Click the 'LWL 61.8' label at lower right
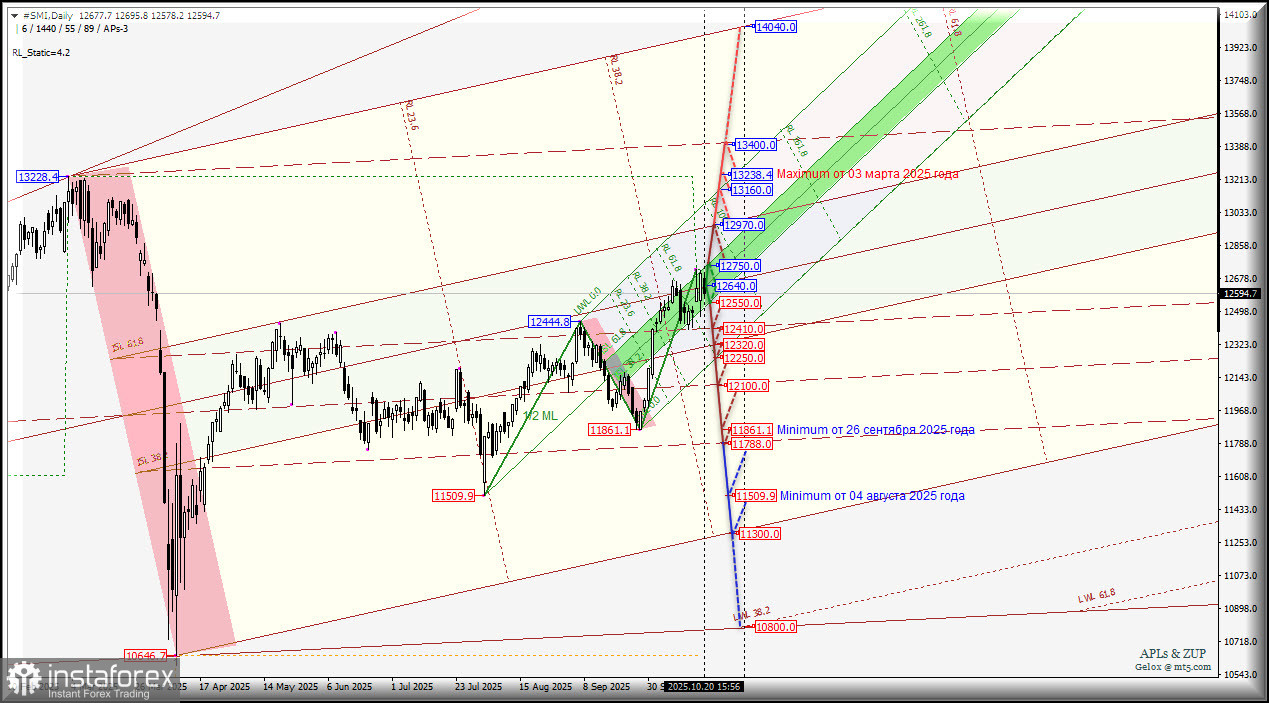 tap(1097, 596)
